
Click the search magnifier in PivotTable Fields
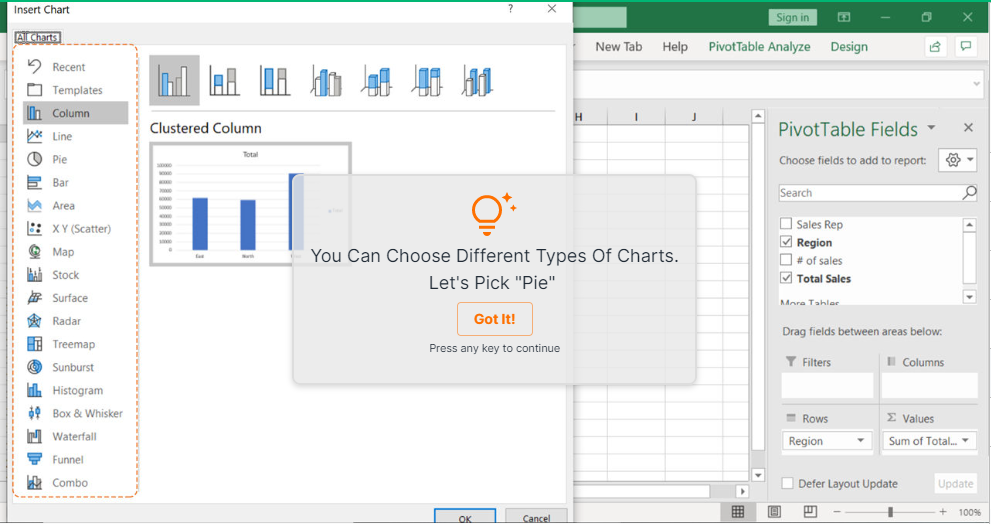[x=969, y=193]
